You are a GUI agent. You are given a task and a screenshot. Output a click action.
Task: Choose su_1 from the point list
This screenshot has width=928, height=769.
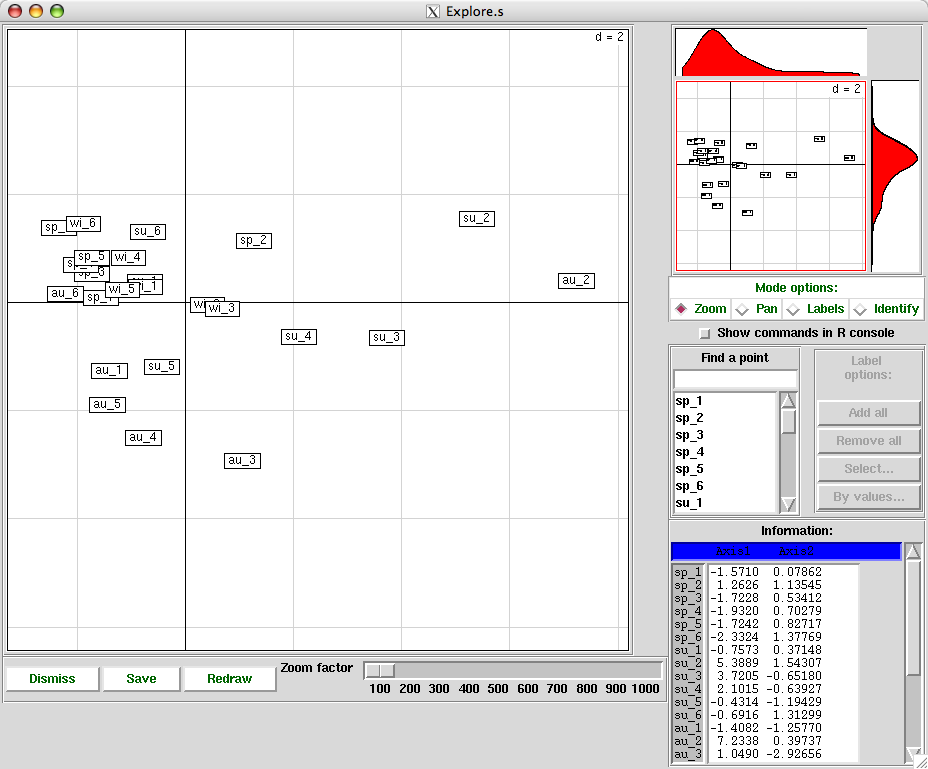point(689,503)
